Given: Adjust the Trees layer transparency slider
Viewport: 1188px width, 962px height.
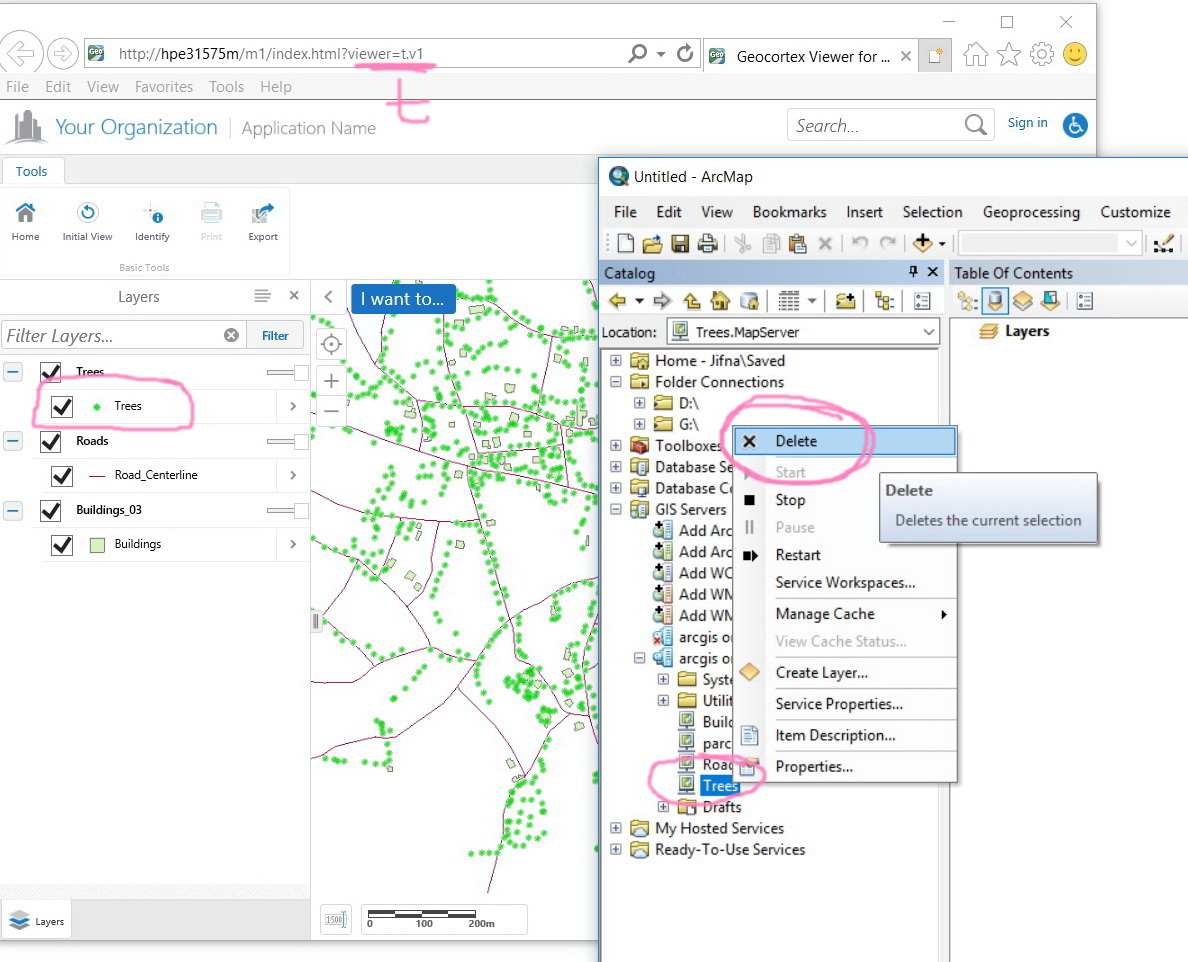Looking at the screenshot, I should (287, 372).
